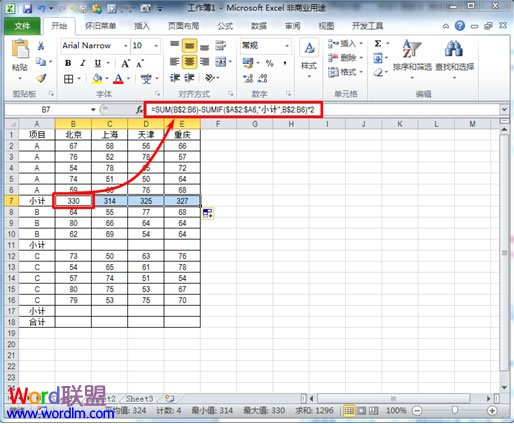Expand the Arial Narrow font dropdown
This screenshot has height=424, width=514.
[125, 46]
